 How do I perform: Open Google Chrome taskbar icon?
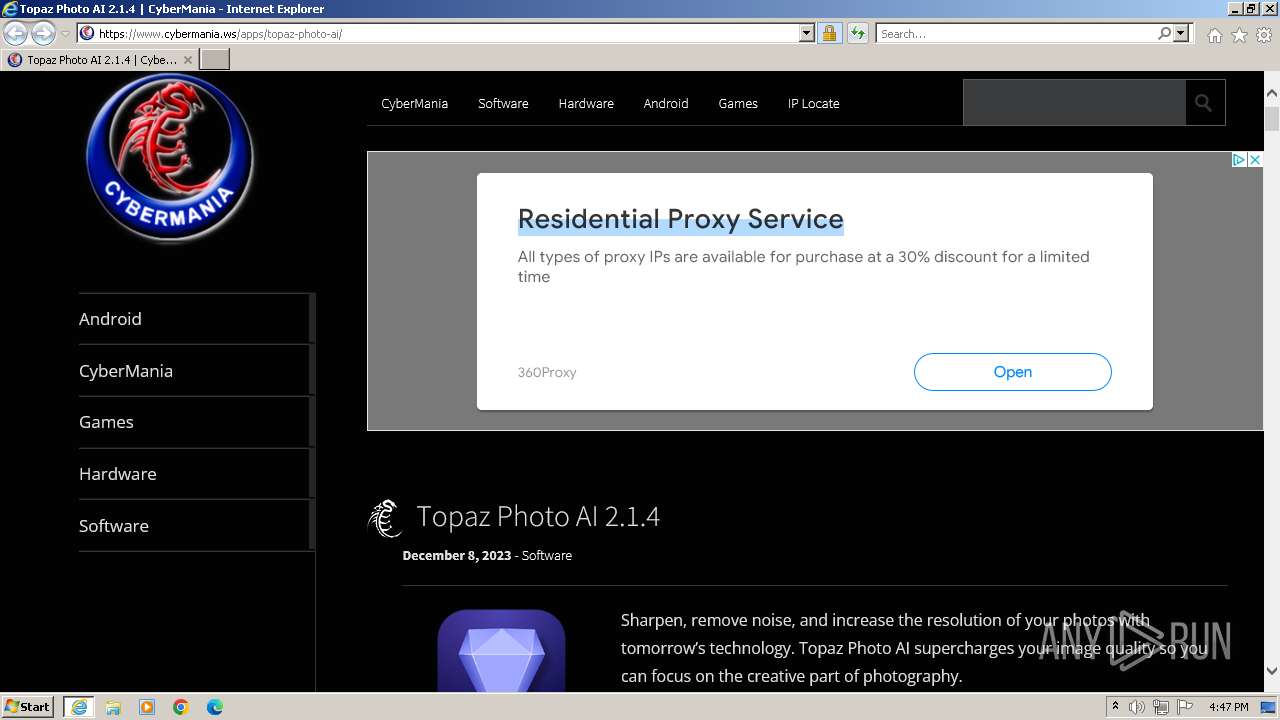[x=181, y=707]
